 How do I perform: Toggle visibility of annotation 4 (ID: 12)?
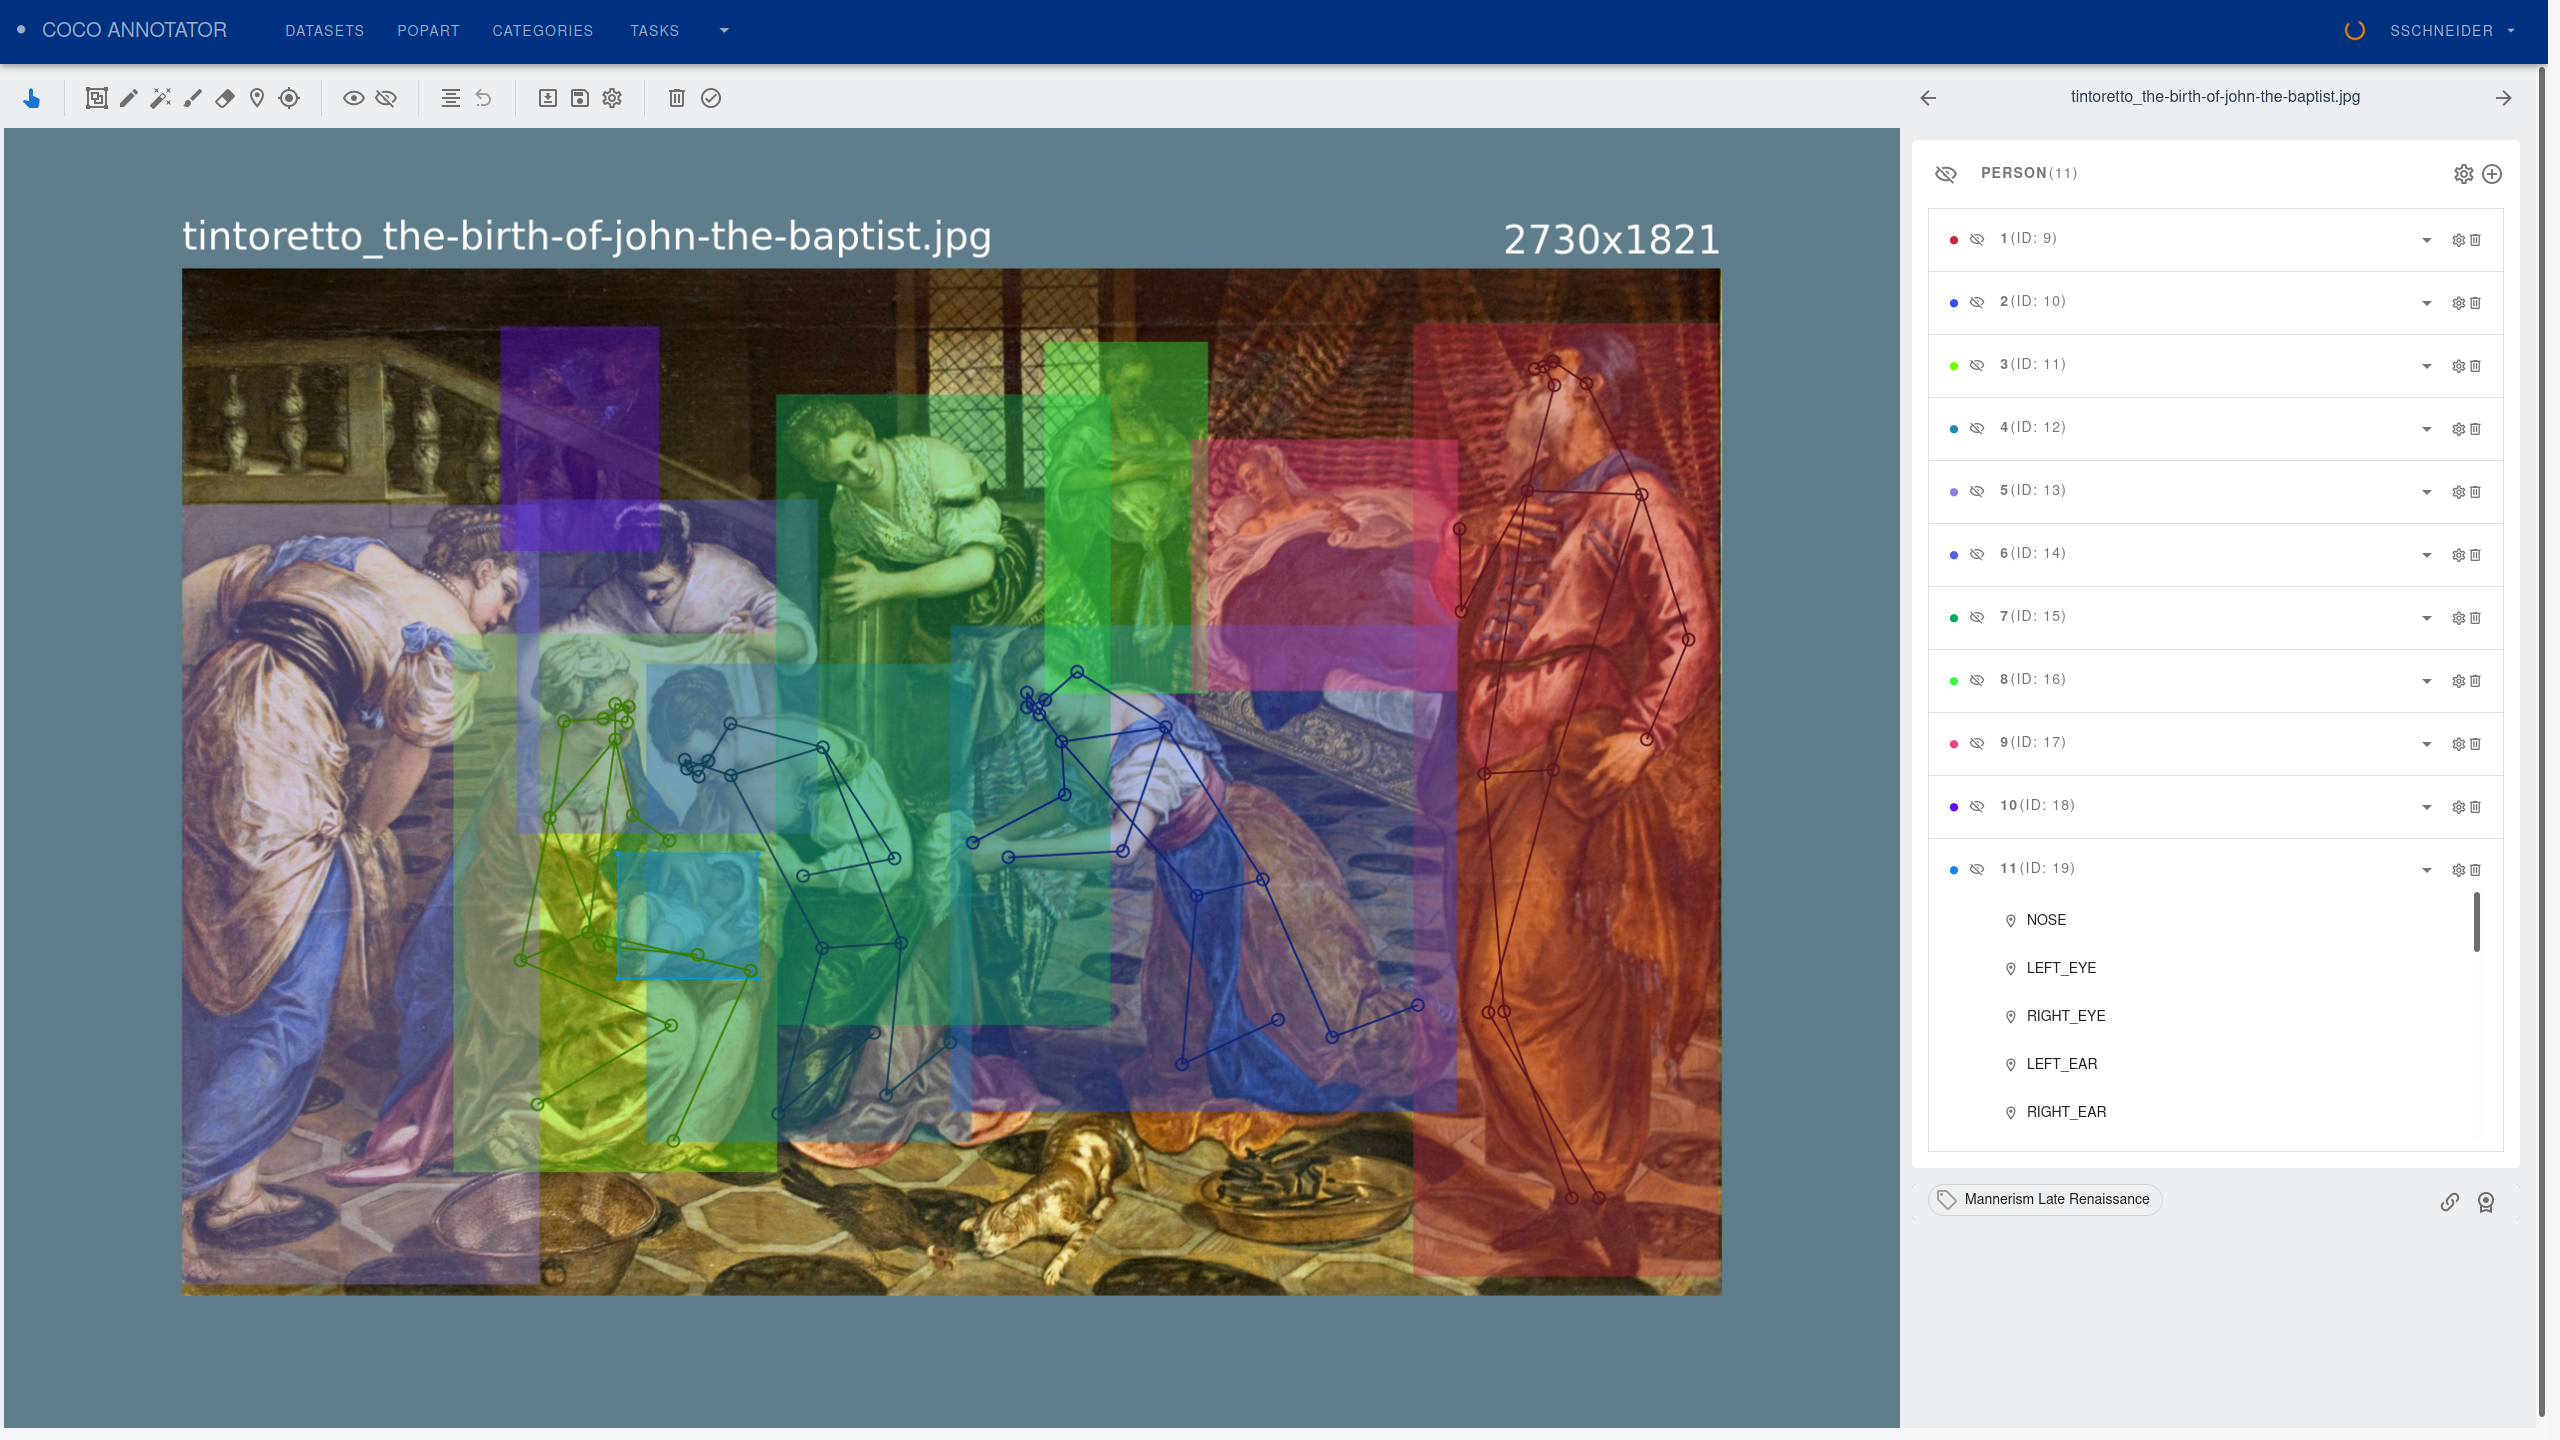point(1977,429)
